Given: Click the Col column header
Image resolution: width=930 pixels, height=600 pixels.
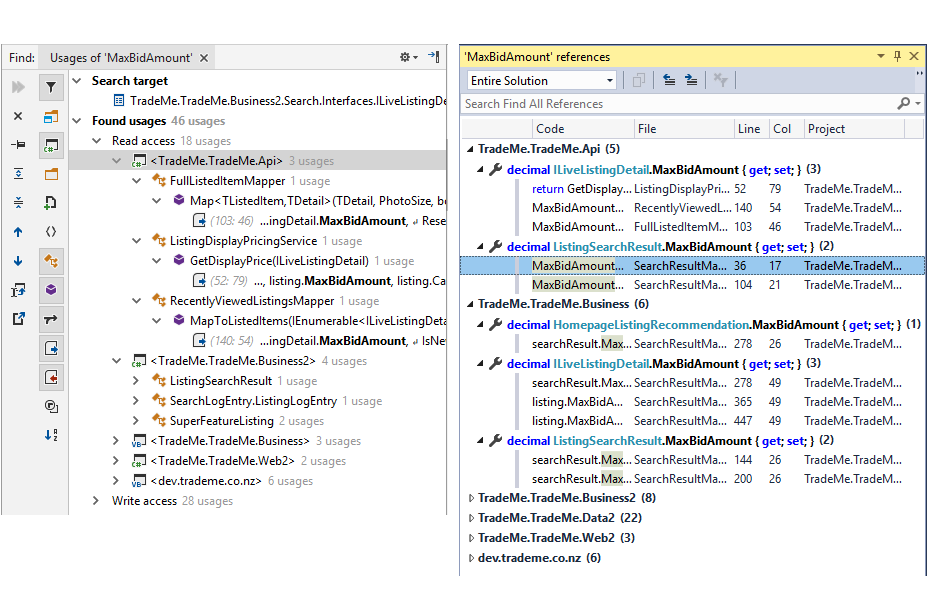Looking at the screenshot, I should click(x=786, y=129).
